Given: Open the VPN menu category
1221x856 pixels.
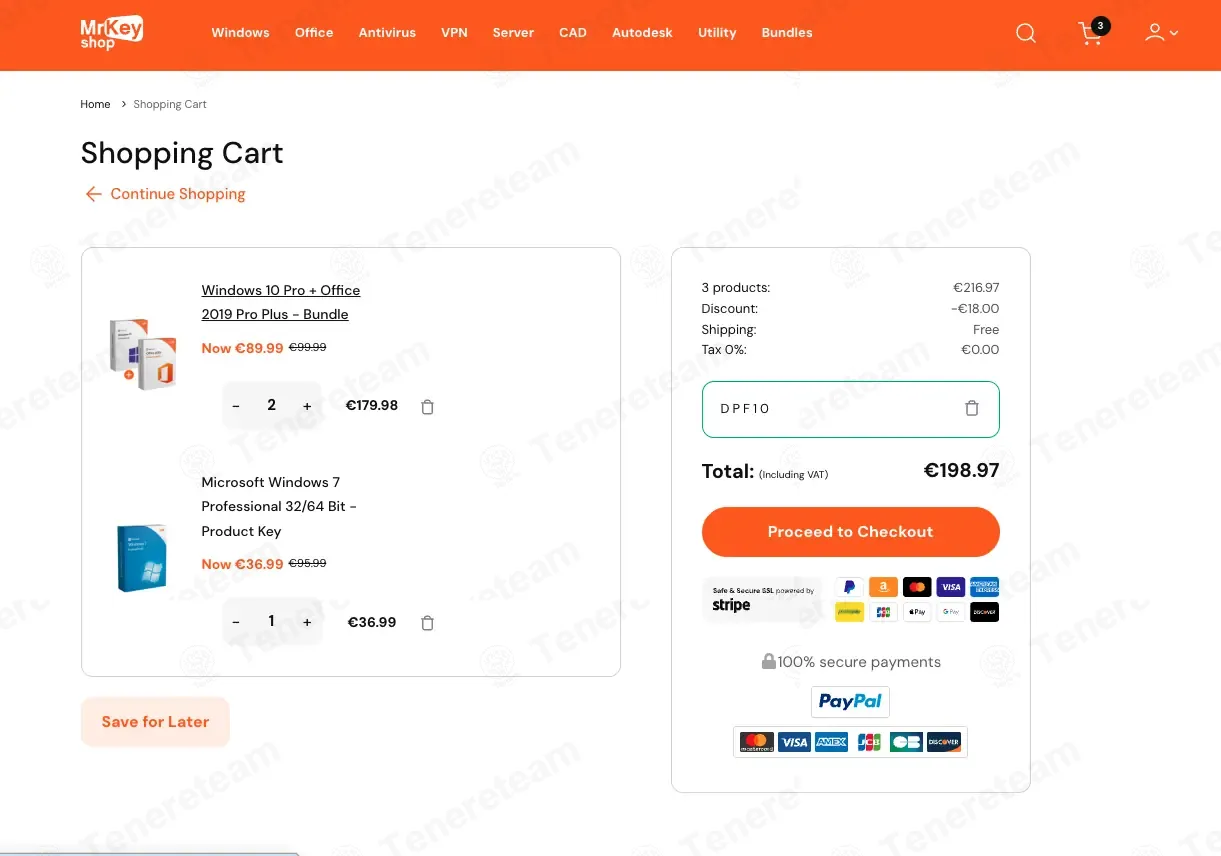Looking at the screenshot, I should [454, 33].
